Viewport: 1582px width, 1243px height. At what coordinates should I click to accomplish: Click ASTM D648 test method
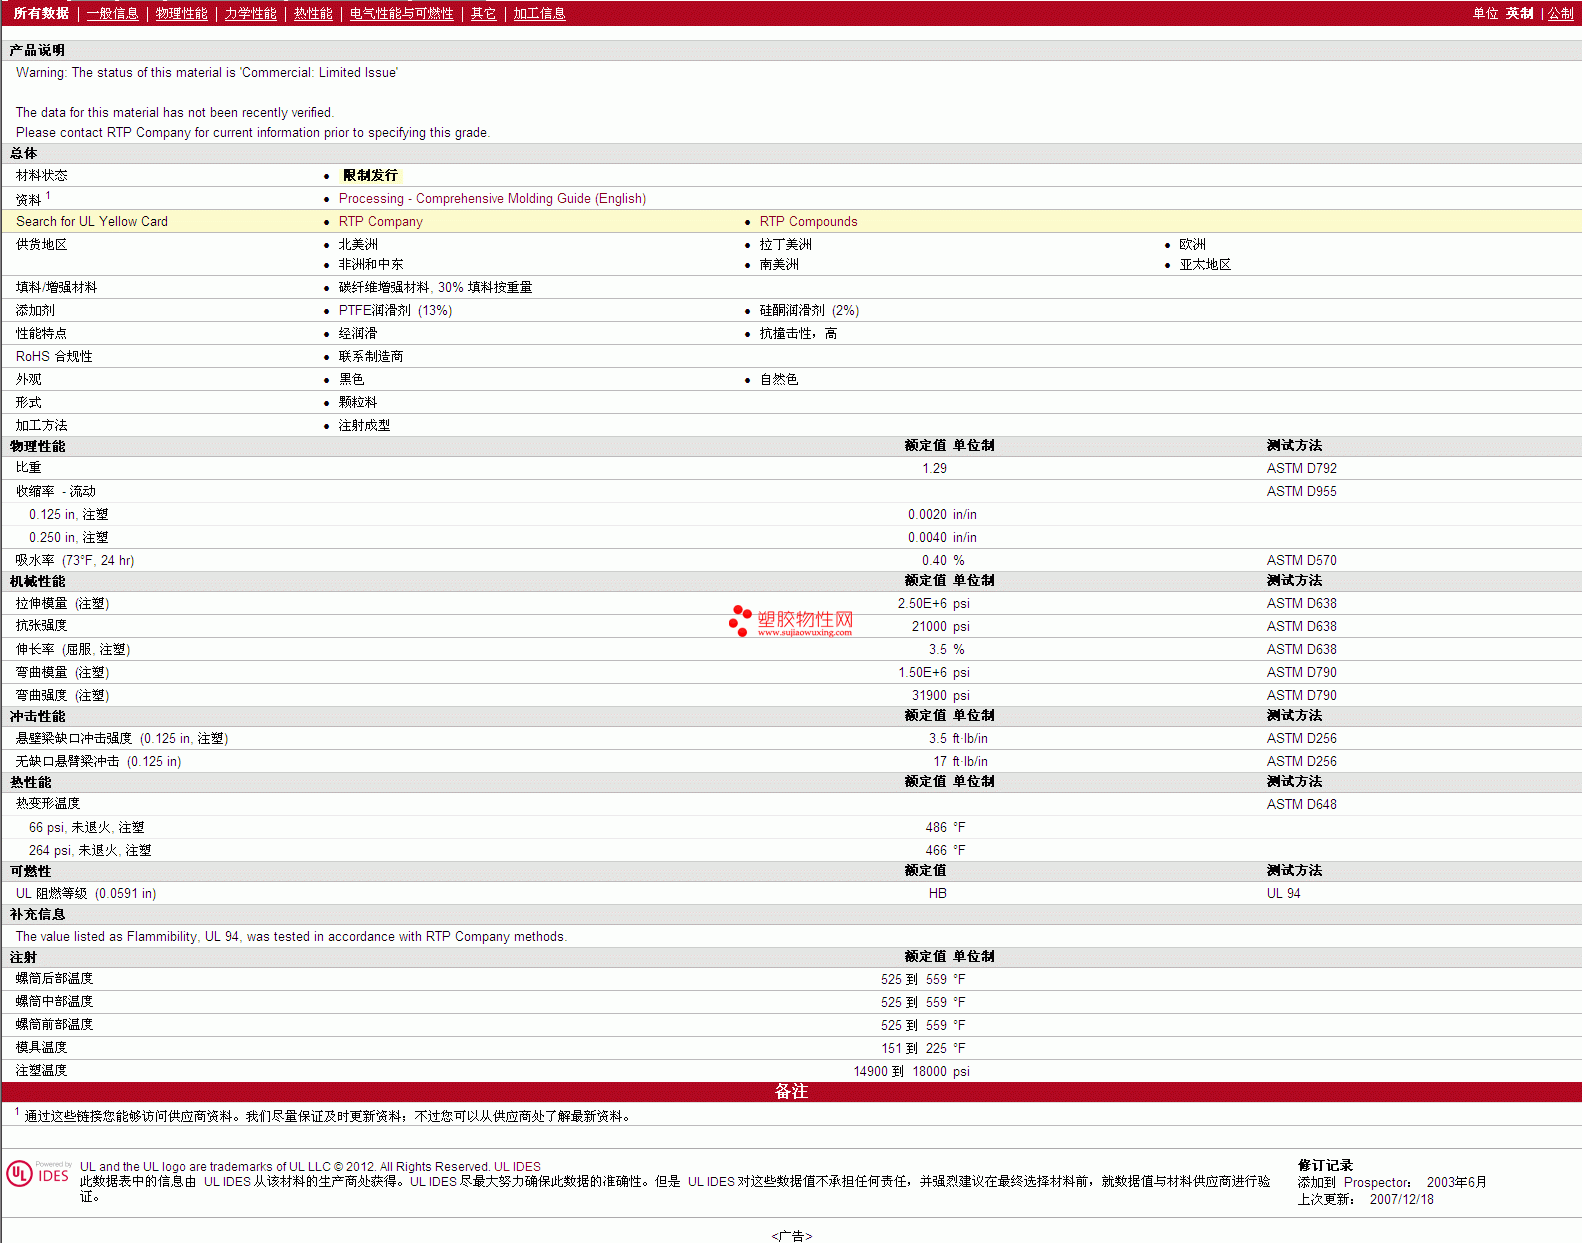coord(1301,804)
